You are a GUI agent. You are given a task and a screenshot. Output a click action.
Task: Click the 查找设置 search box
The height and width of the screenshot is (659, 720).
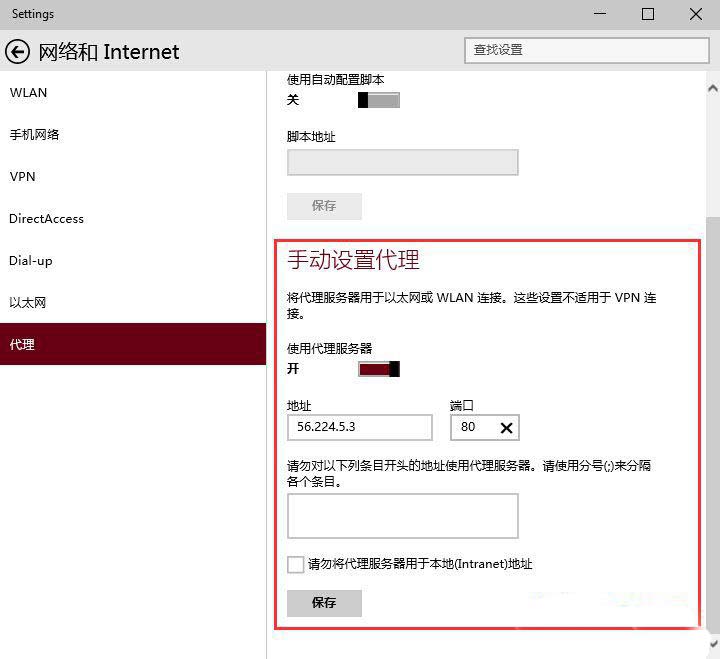(587, 50)
